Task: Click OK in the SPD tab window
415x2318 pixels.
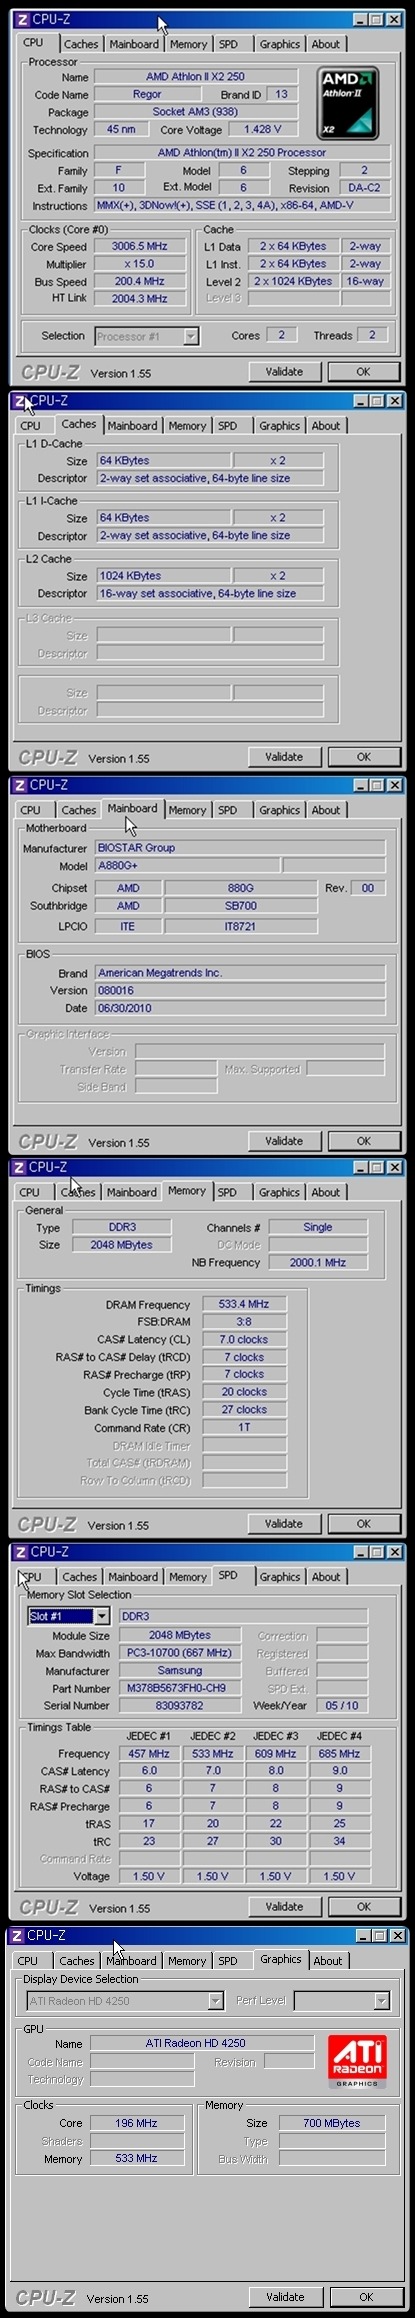Action: click(364, 1907)
